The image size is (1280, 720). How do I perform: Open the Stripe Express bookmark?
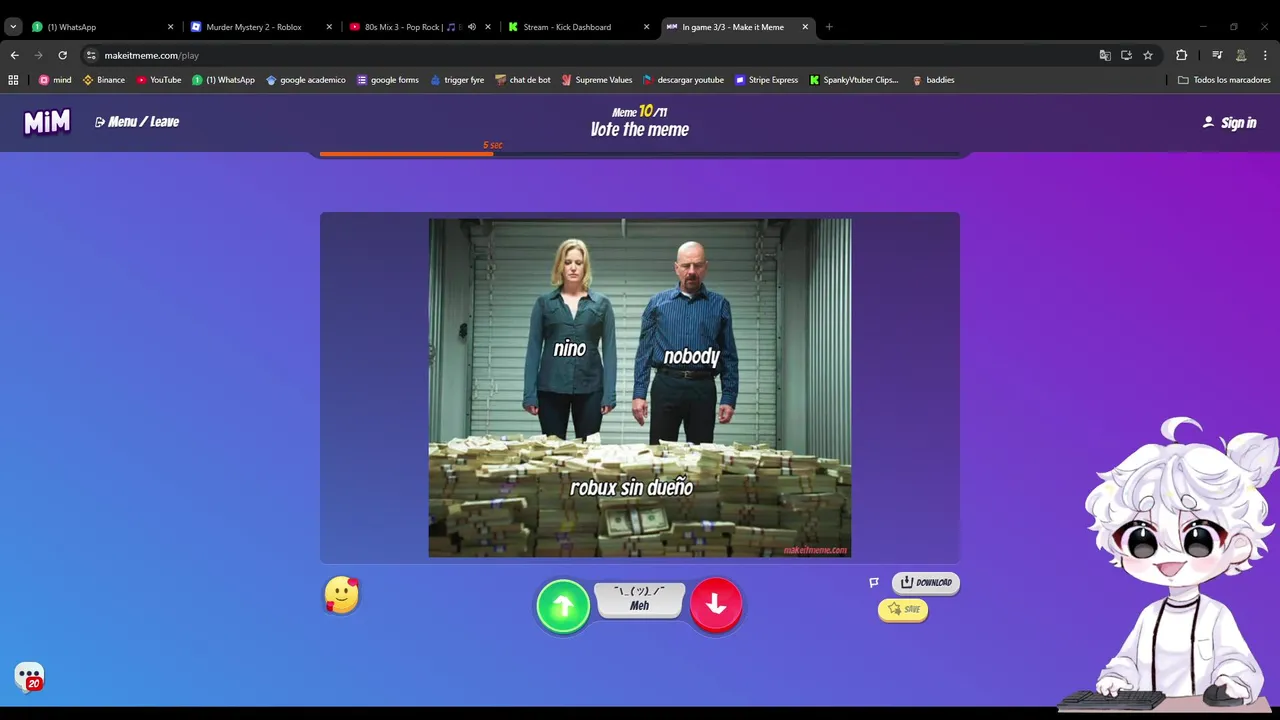(x=766, y=80)
